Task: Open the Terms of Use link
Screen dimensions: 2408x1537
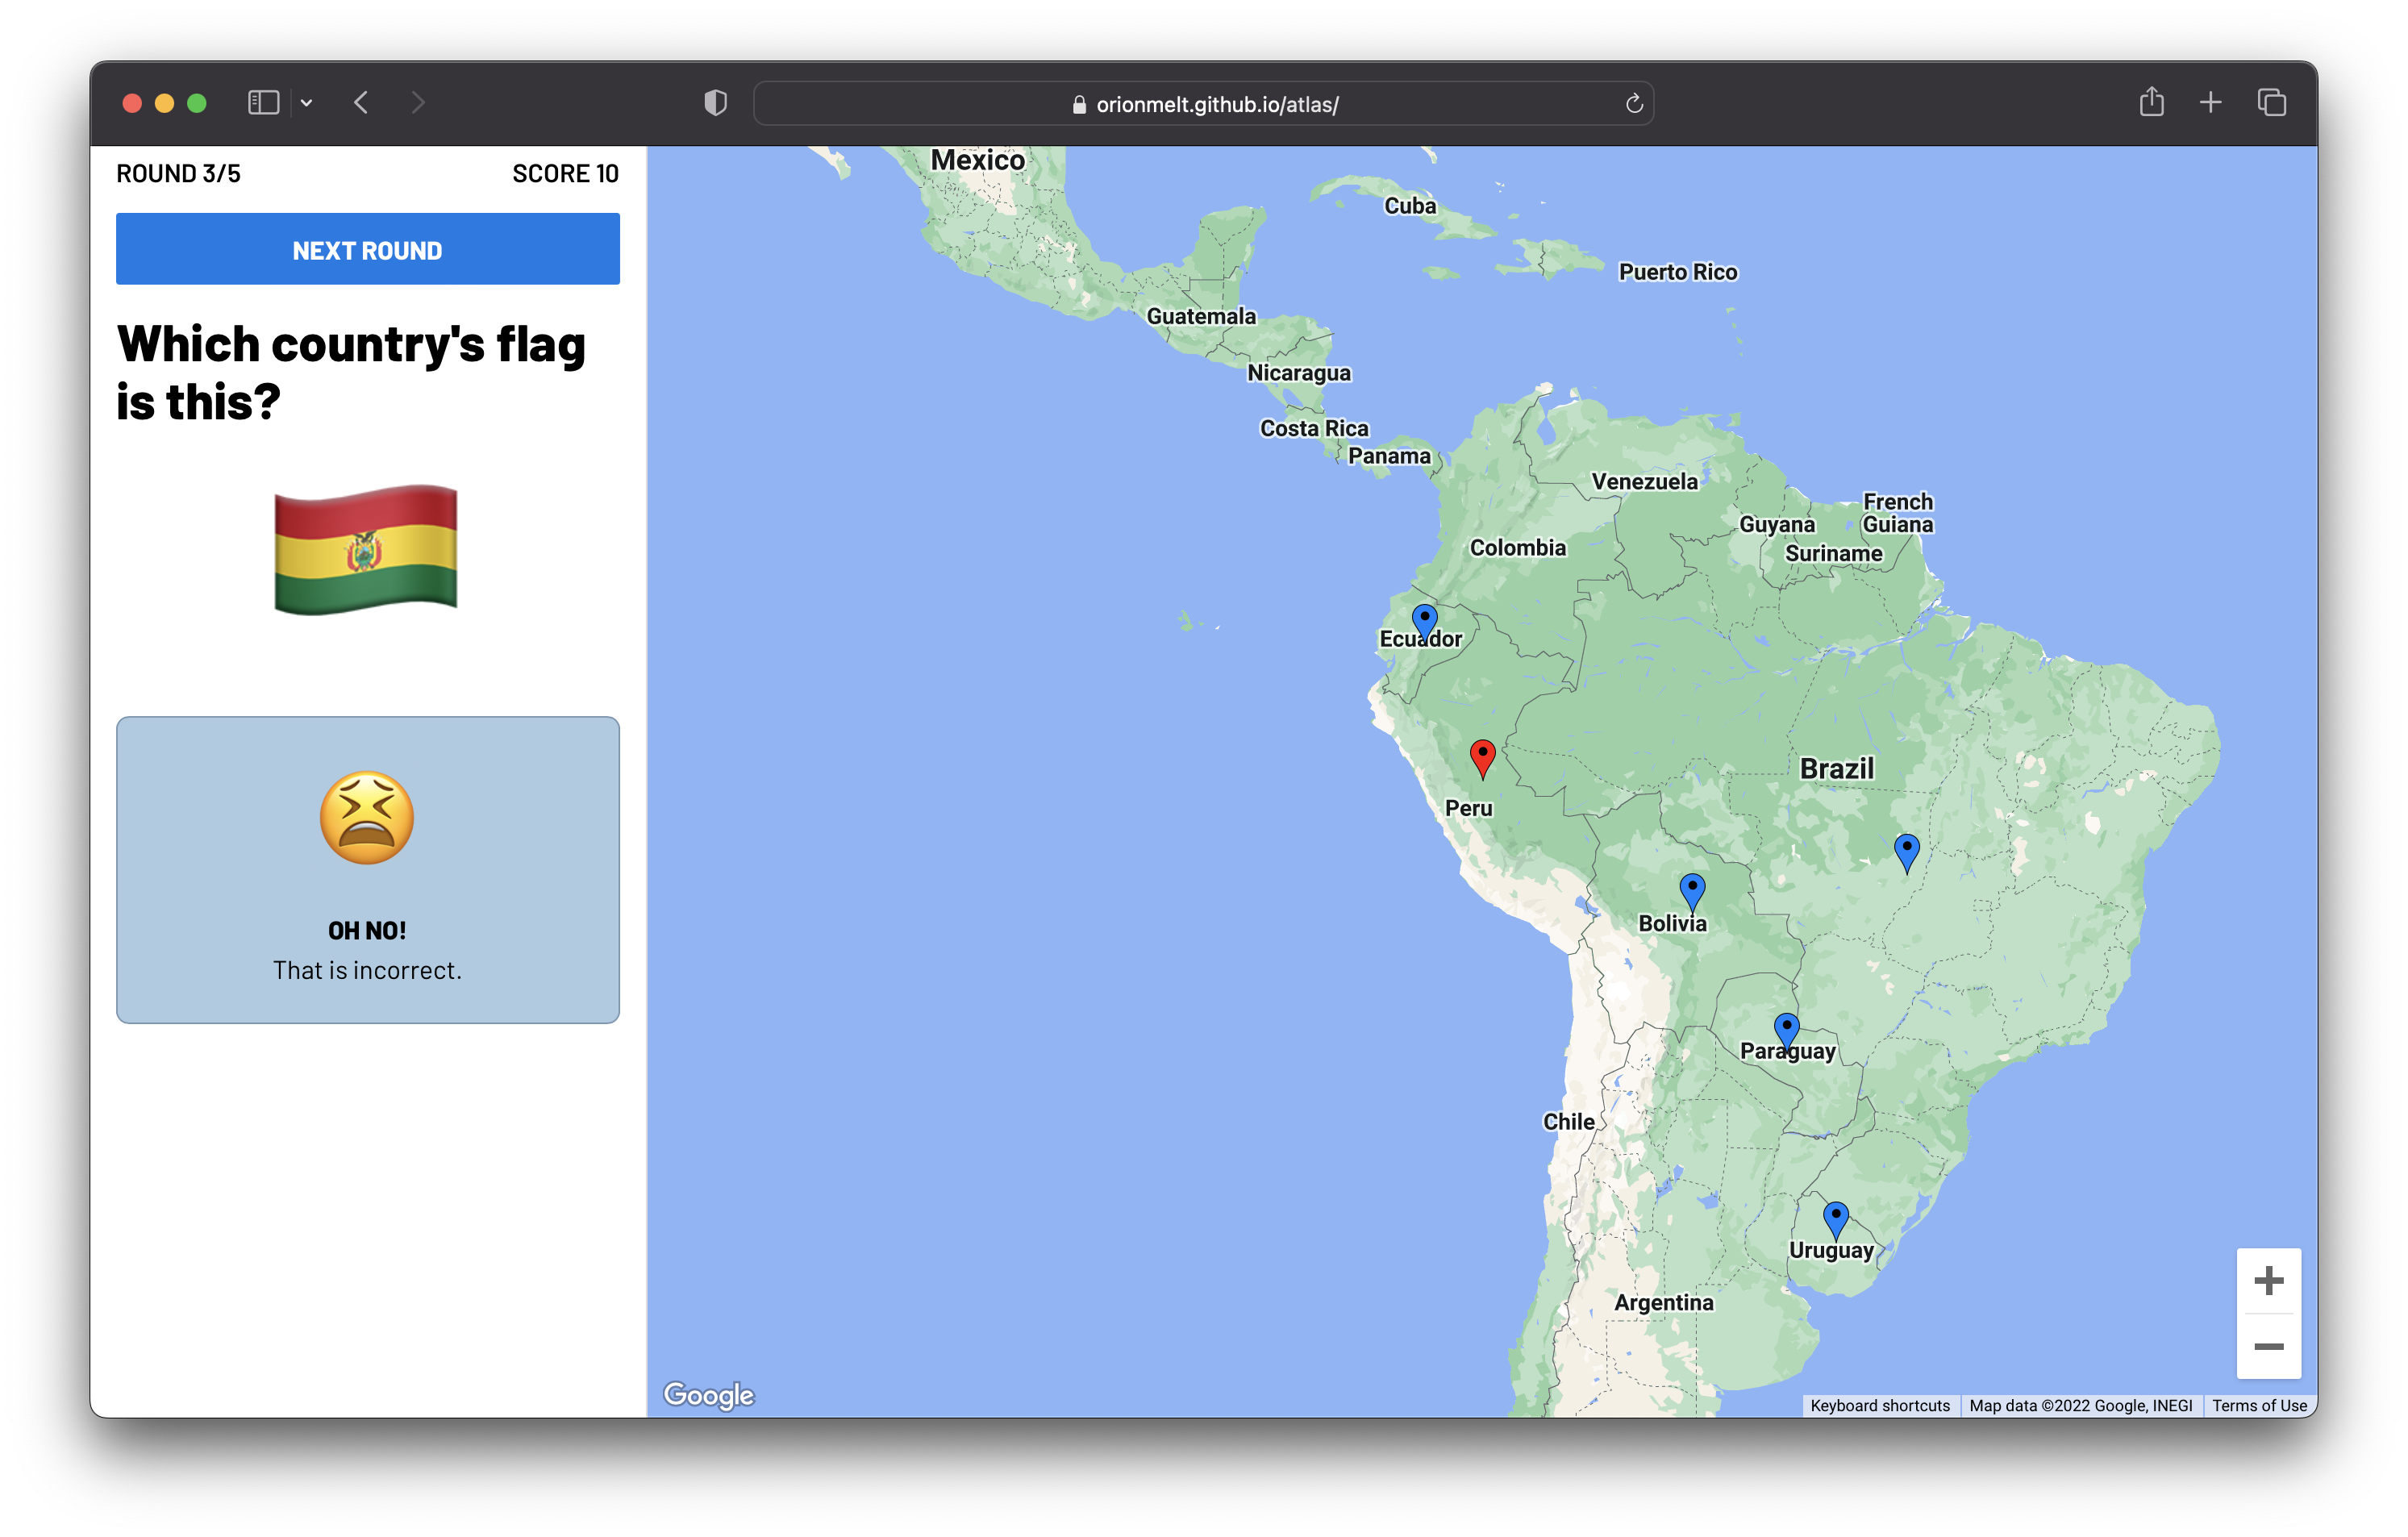Action: click(x=2258, y=1405)
